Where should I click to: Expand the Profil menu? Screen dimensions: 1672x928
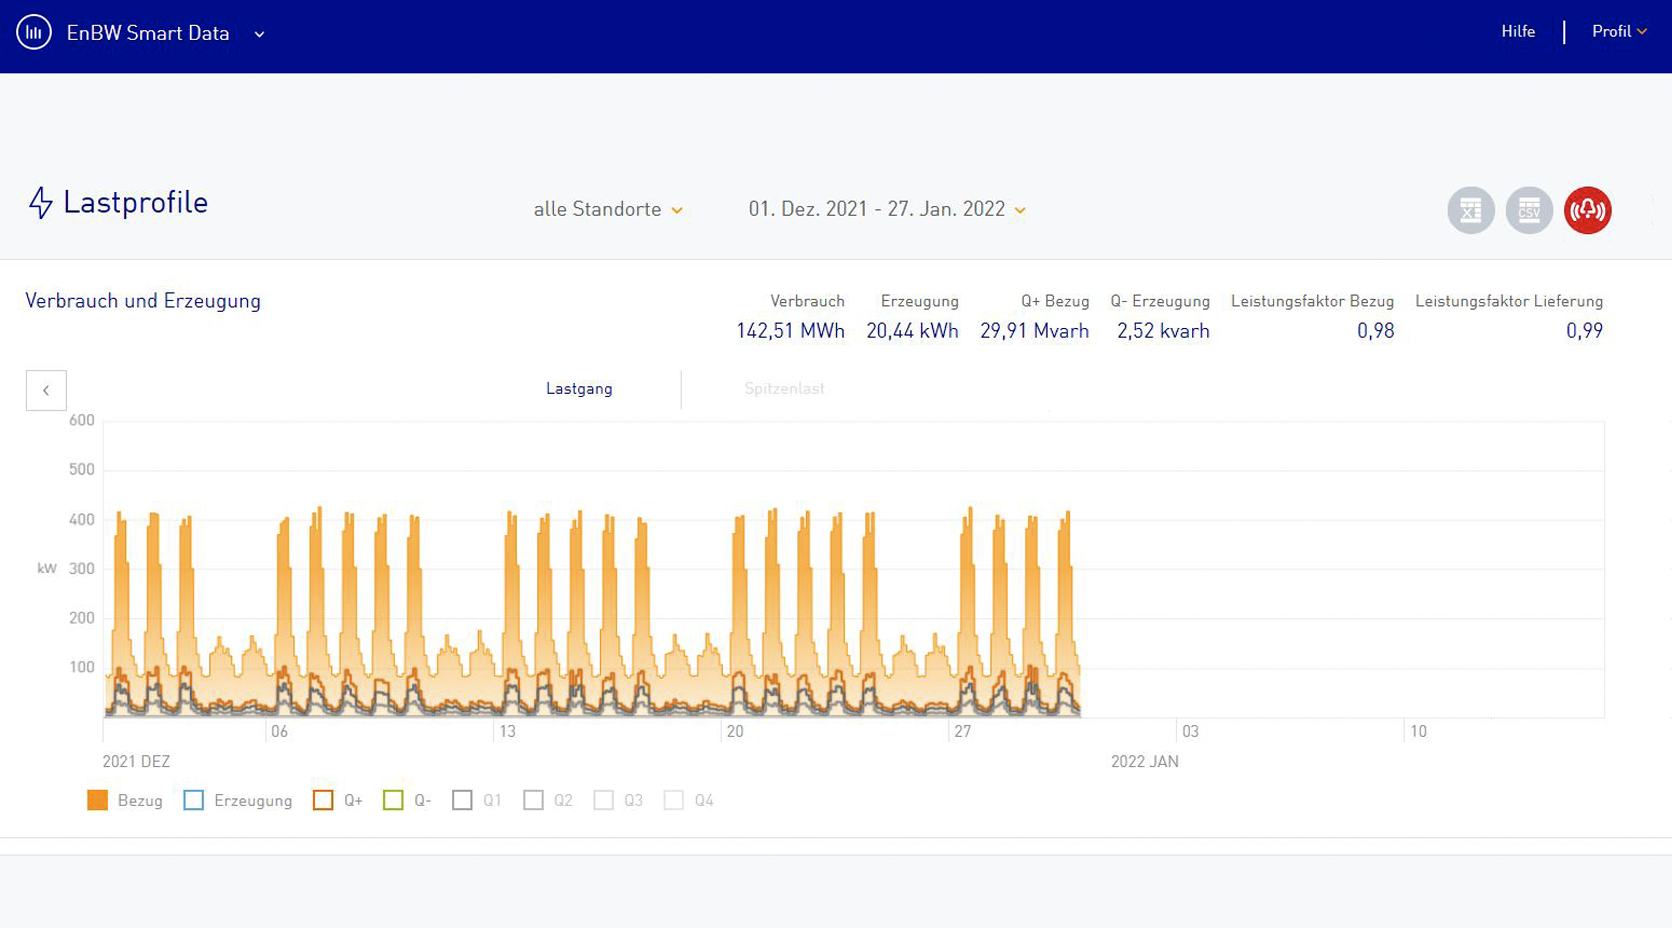(1619, 32)
